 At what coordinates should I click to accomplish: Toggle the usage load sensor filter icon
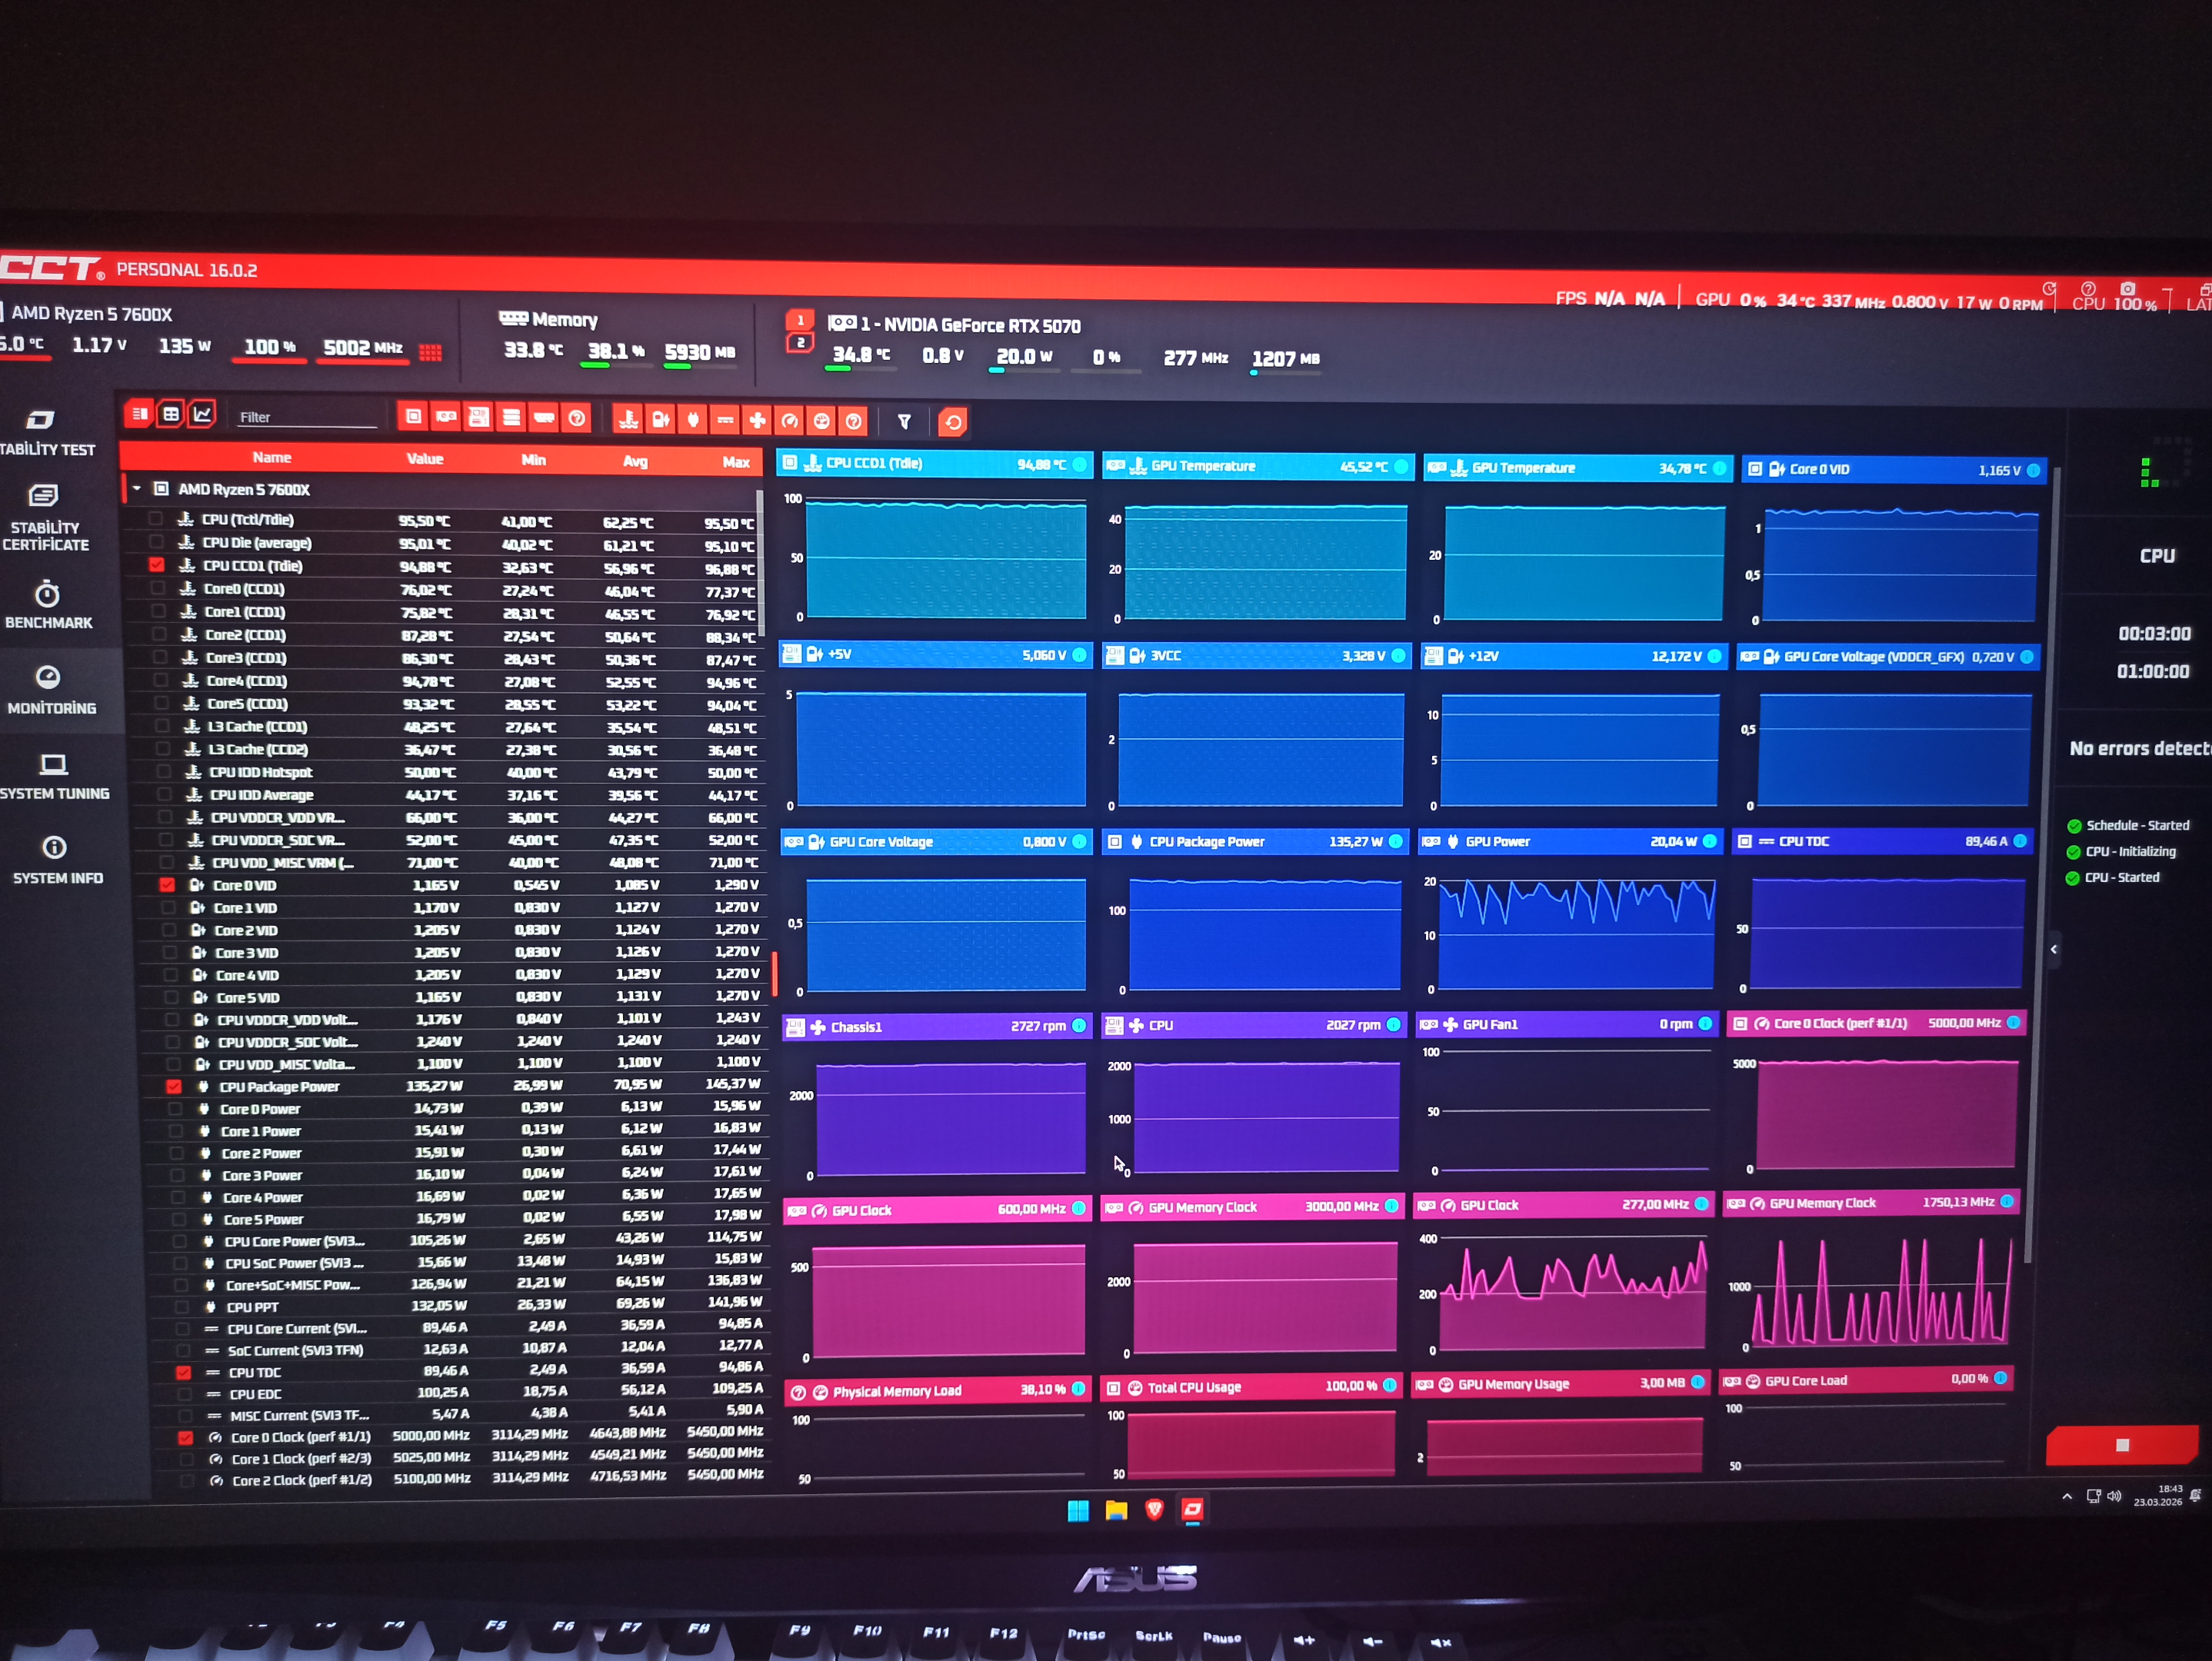pos(821,421)
